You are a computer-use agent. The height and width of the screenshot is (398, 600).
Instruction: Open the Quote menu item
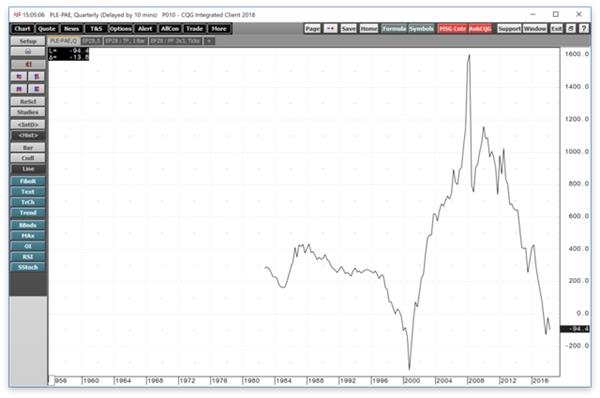(x=47, y=29)
